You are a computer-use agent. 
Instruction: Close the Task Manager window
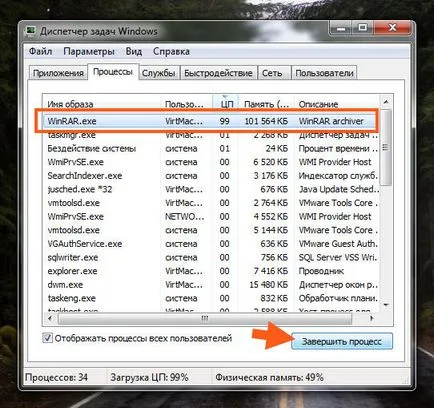(392, 28)
